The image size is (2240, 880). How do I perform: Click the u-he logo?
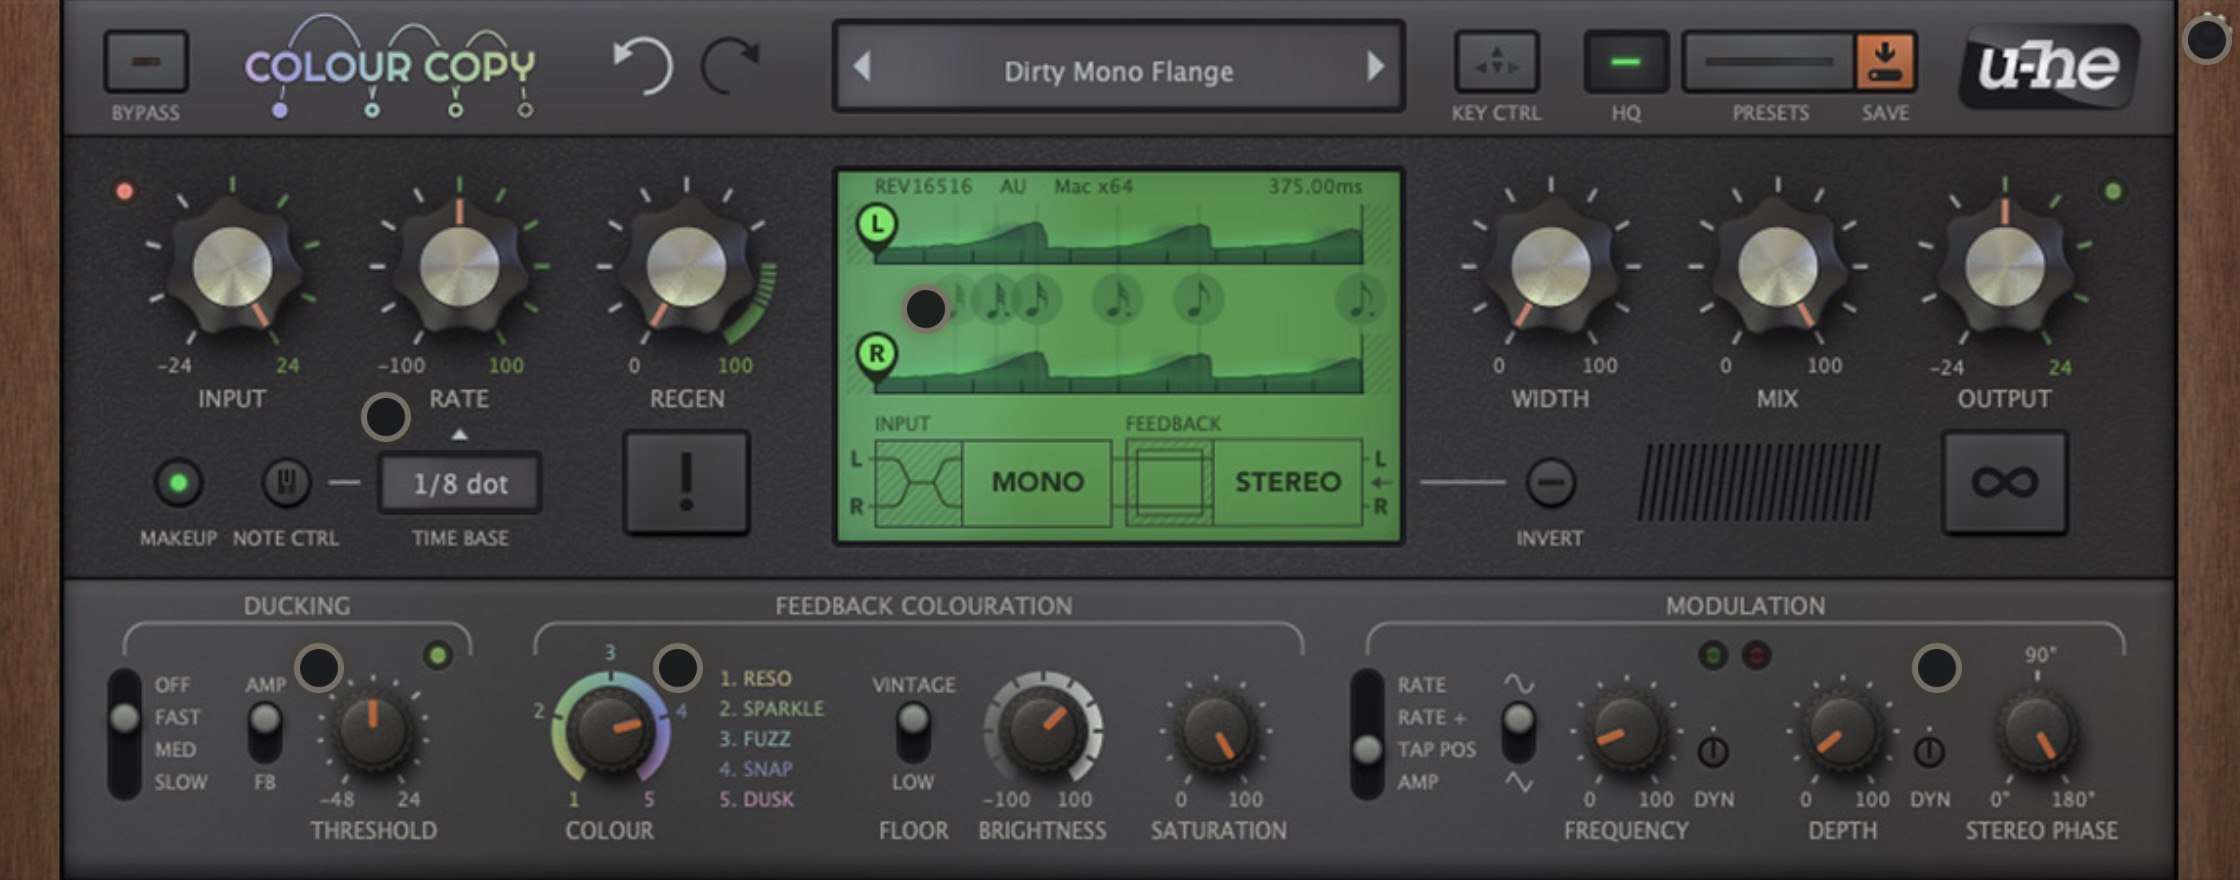[2048, 66]
